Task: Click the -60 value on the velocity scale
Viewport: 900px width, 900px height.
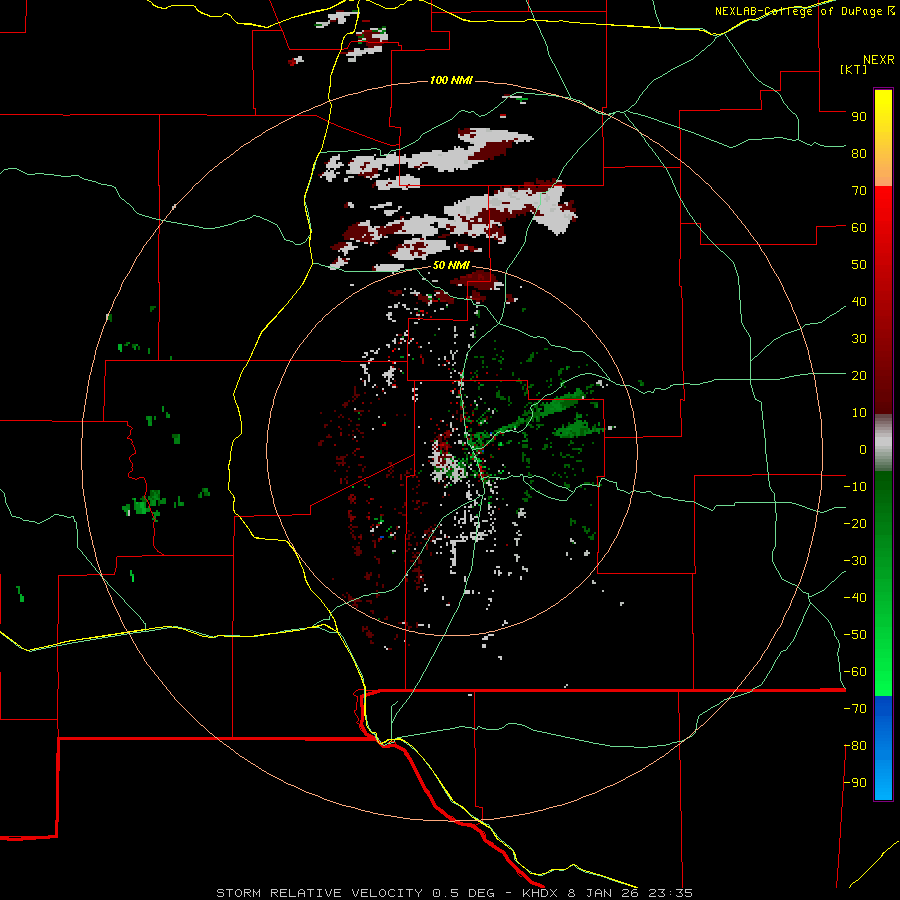Action: click(x=855, y=672)
